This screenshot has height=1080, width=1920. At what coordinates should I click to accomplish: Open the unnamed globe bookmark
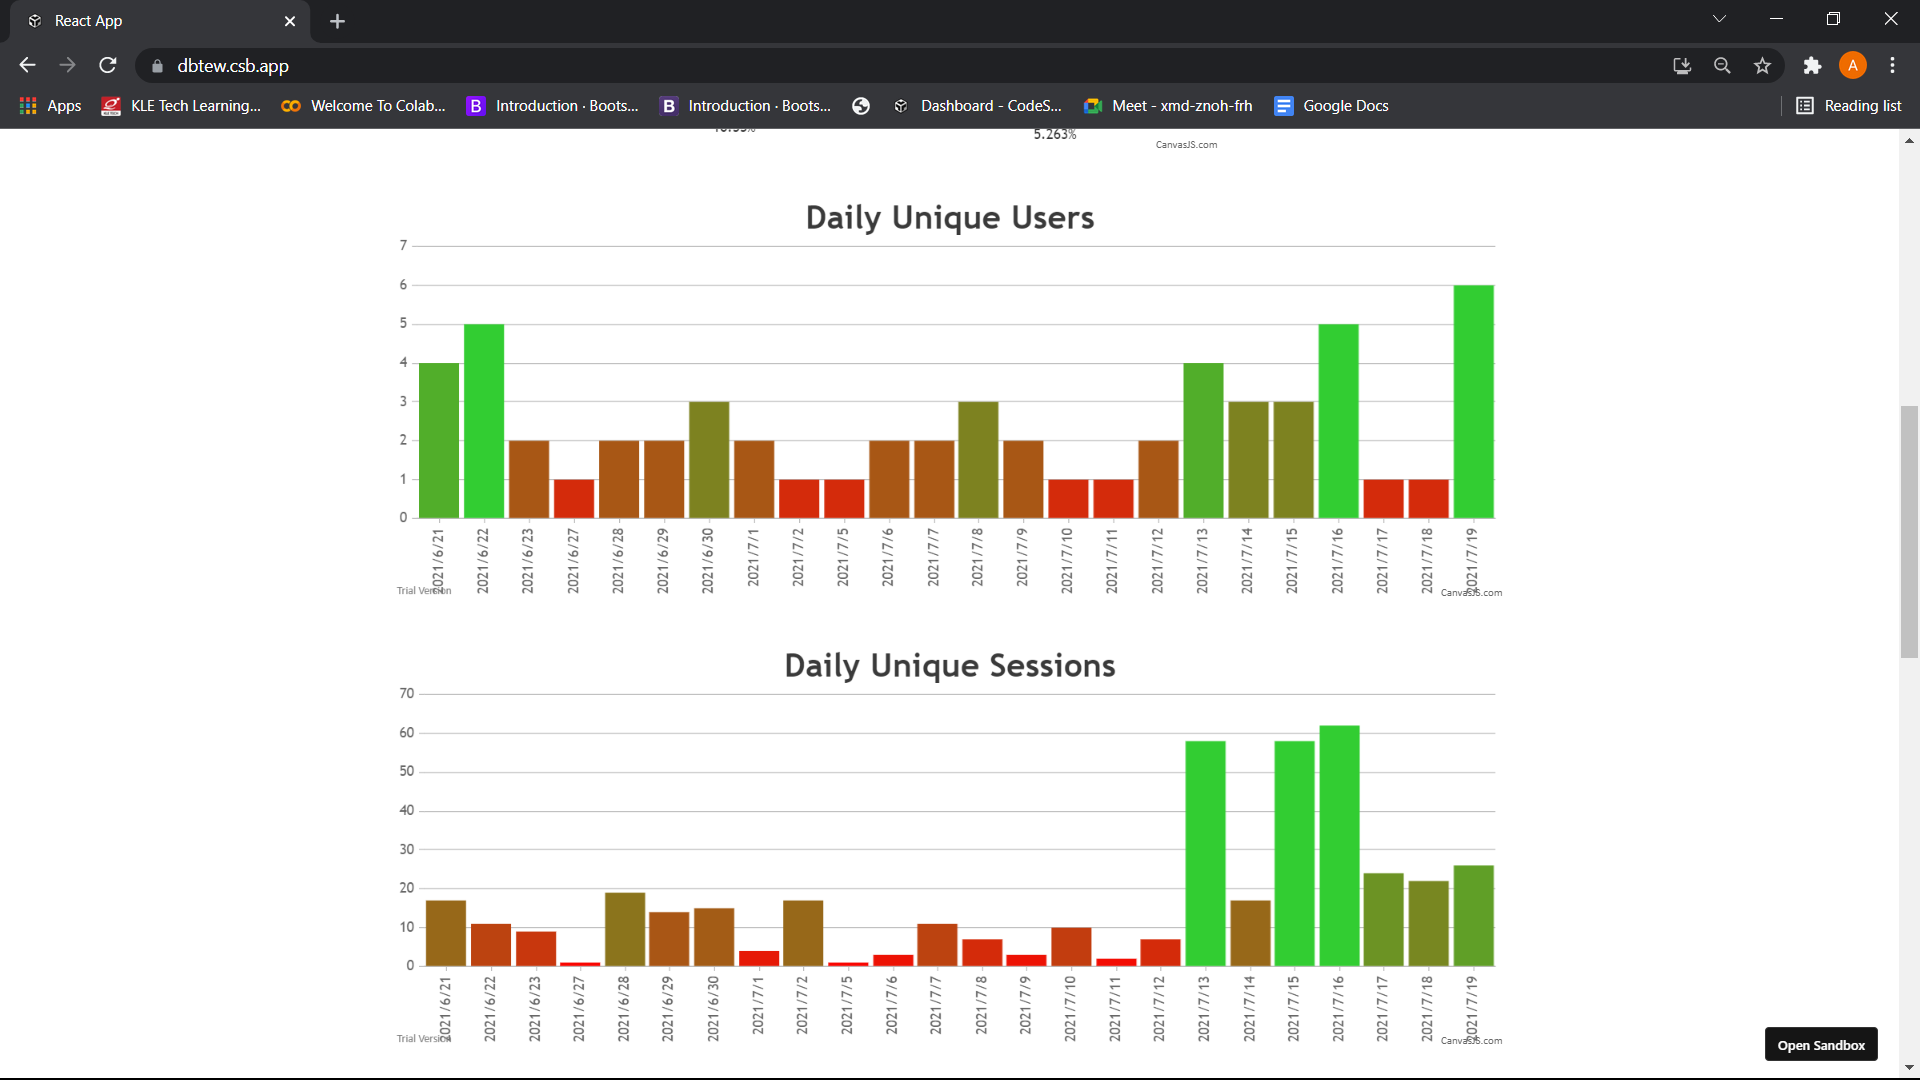pos(861,106)
